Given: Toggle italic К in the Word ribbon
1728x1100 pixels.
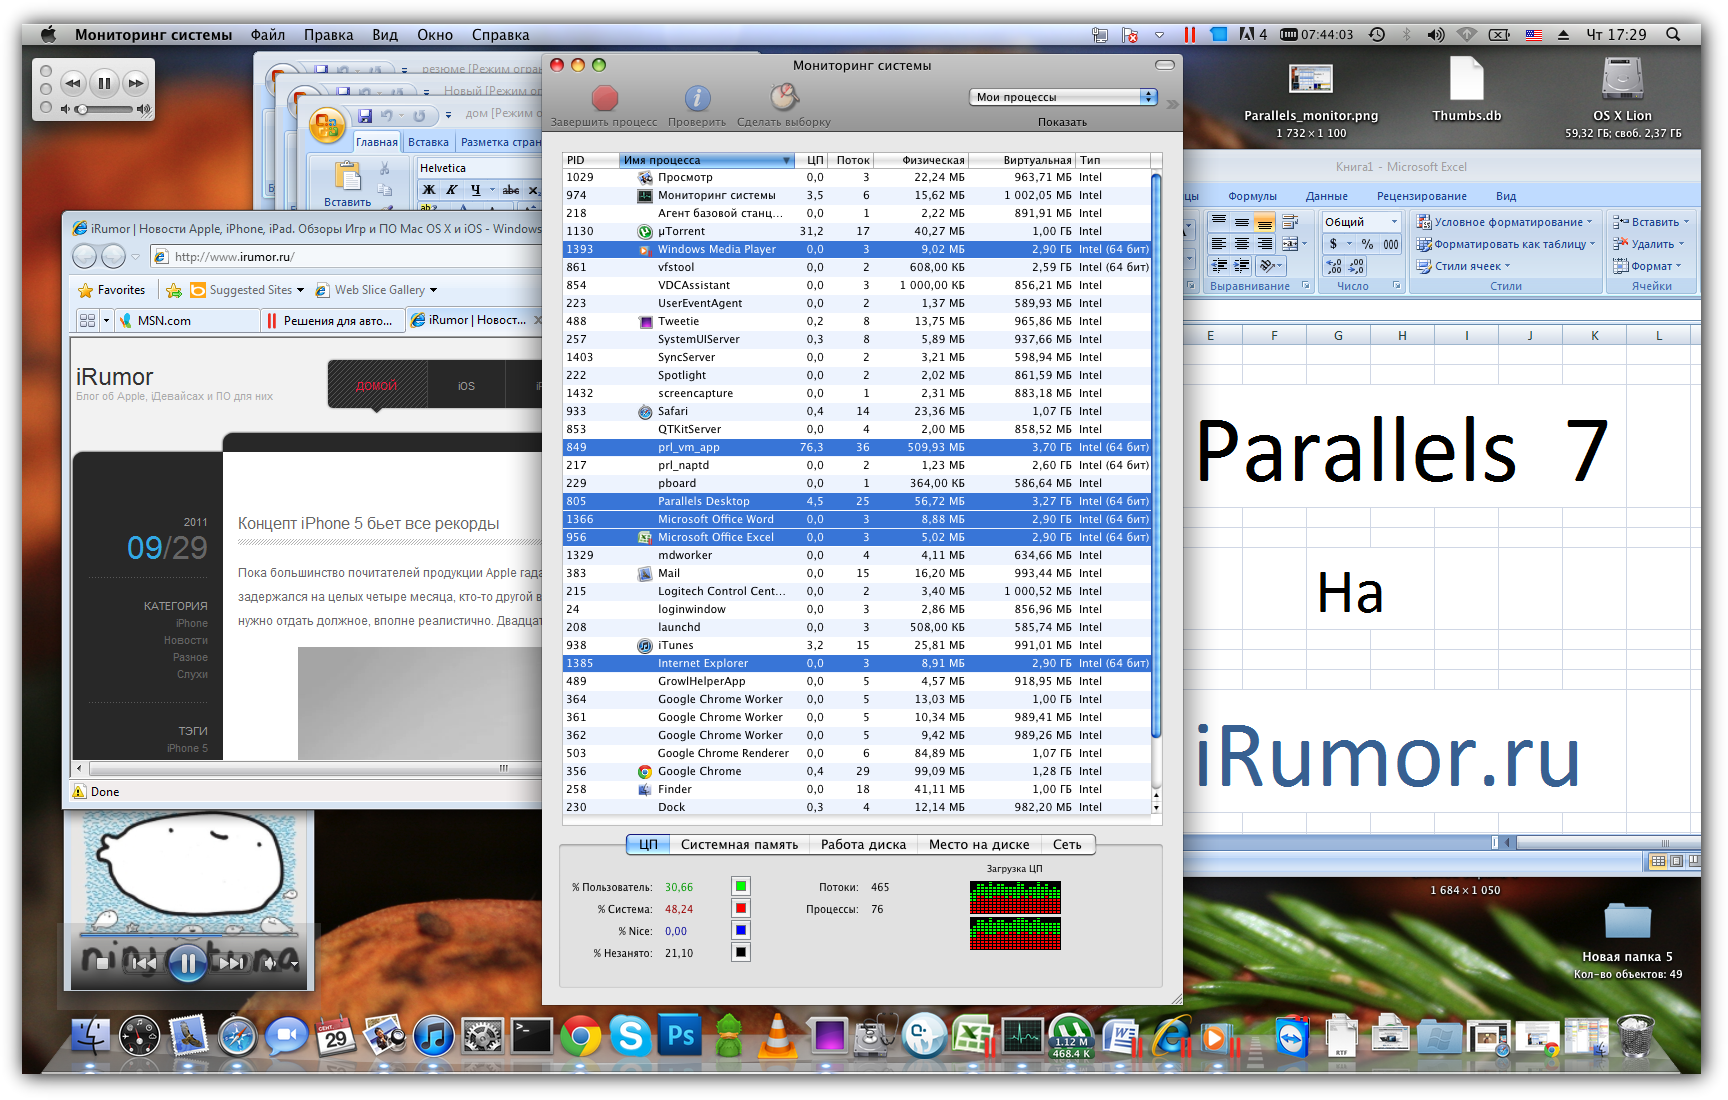Looking at the screenshot, I should 451,189.
